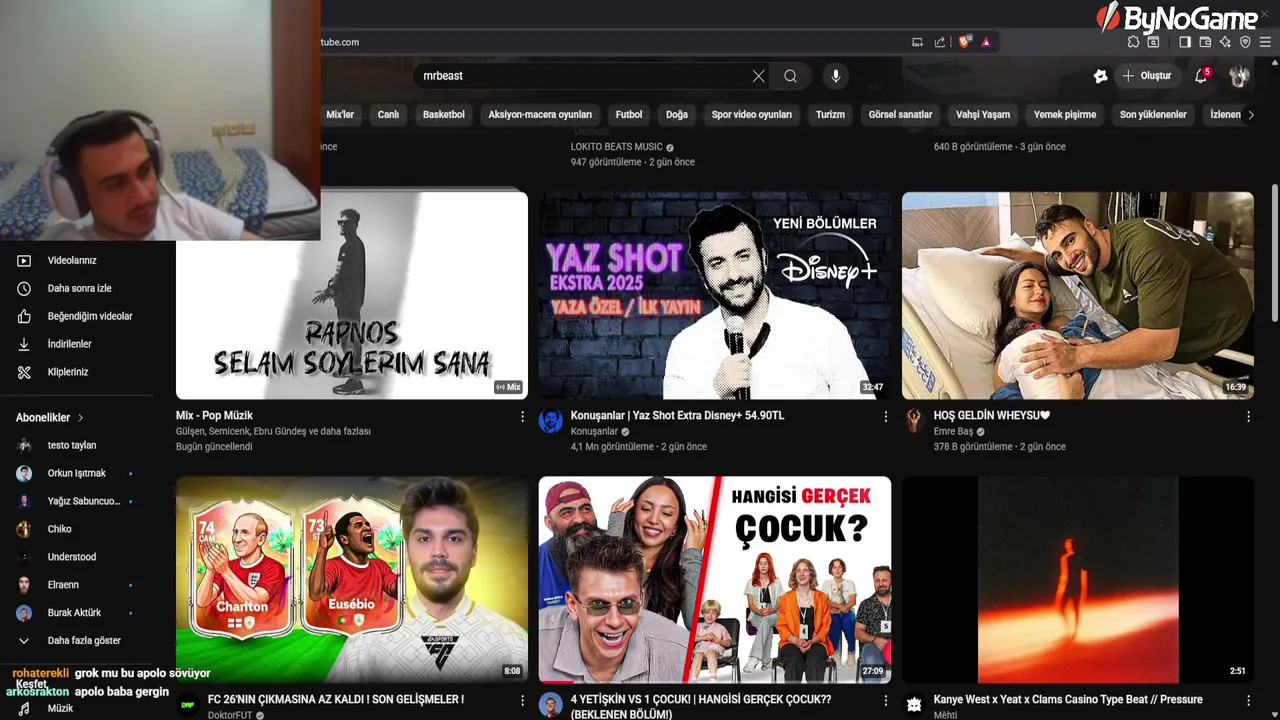Select the Aksiyon-macera oyunları chip

click(540, 115)
